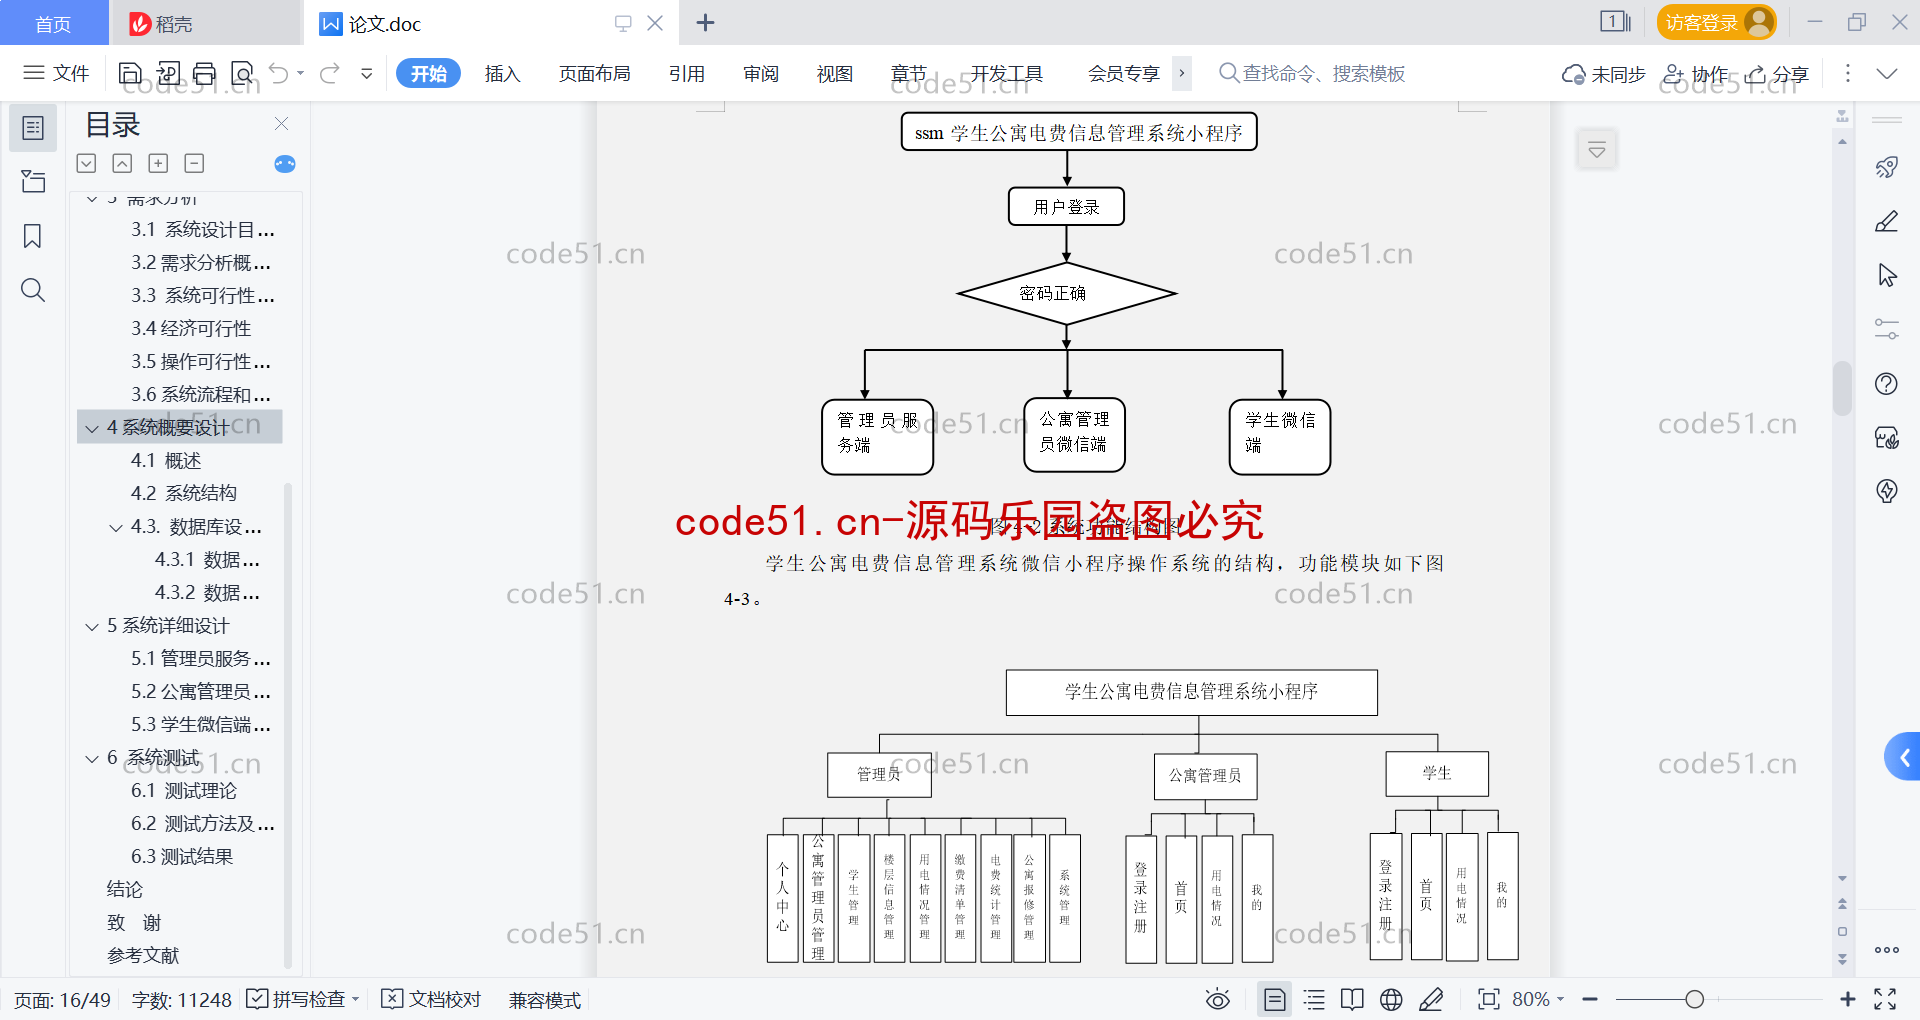Expand the ribbon with the chevron

click(x=1886, y=73)
